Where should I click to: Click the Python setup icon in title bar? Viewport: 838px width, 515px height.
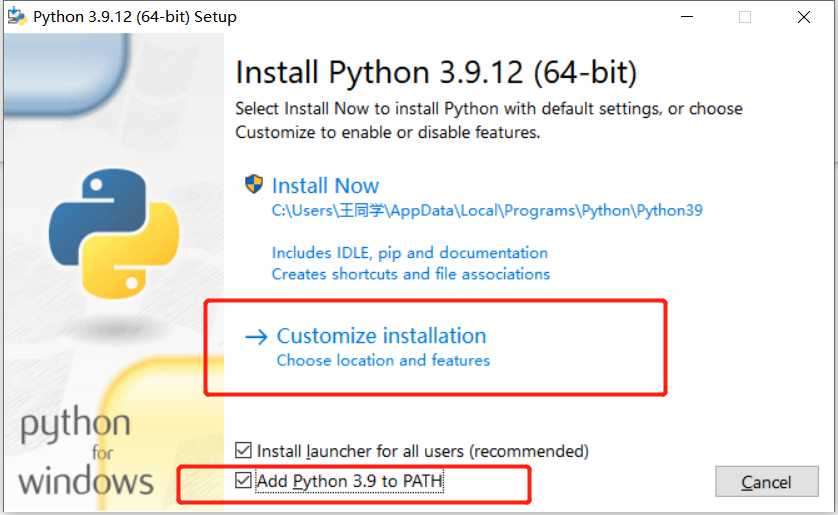(16, 17)
